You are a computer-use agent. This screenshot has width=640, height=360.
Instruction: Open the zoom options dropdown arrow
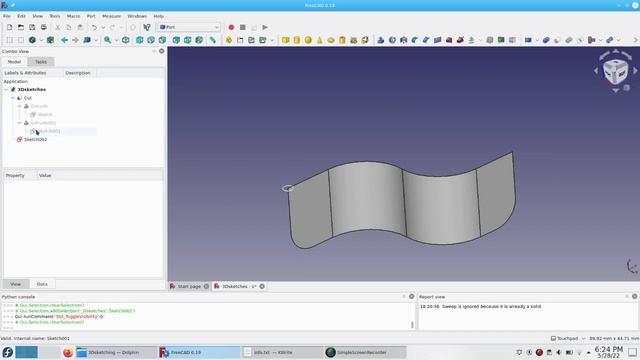coord(116,40)
